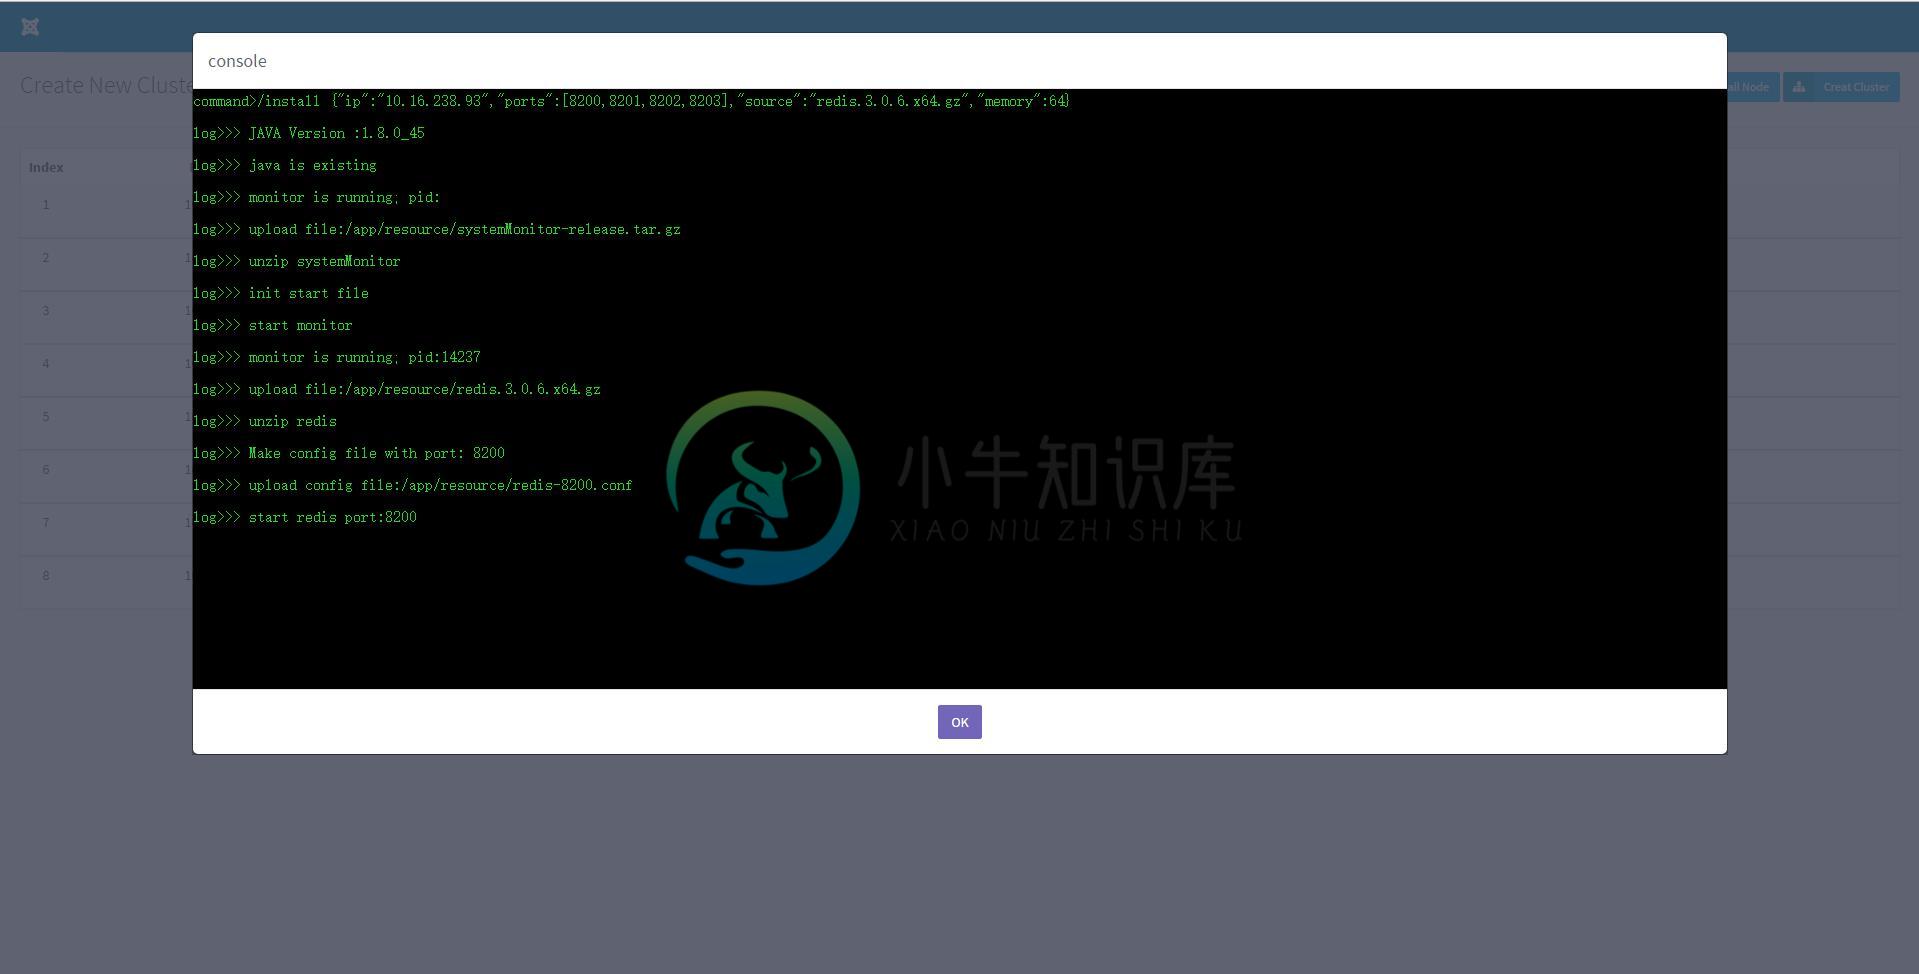Click the command/install log line

[x=631, y=101]
